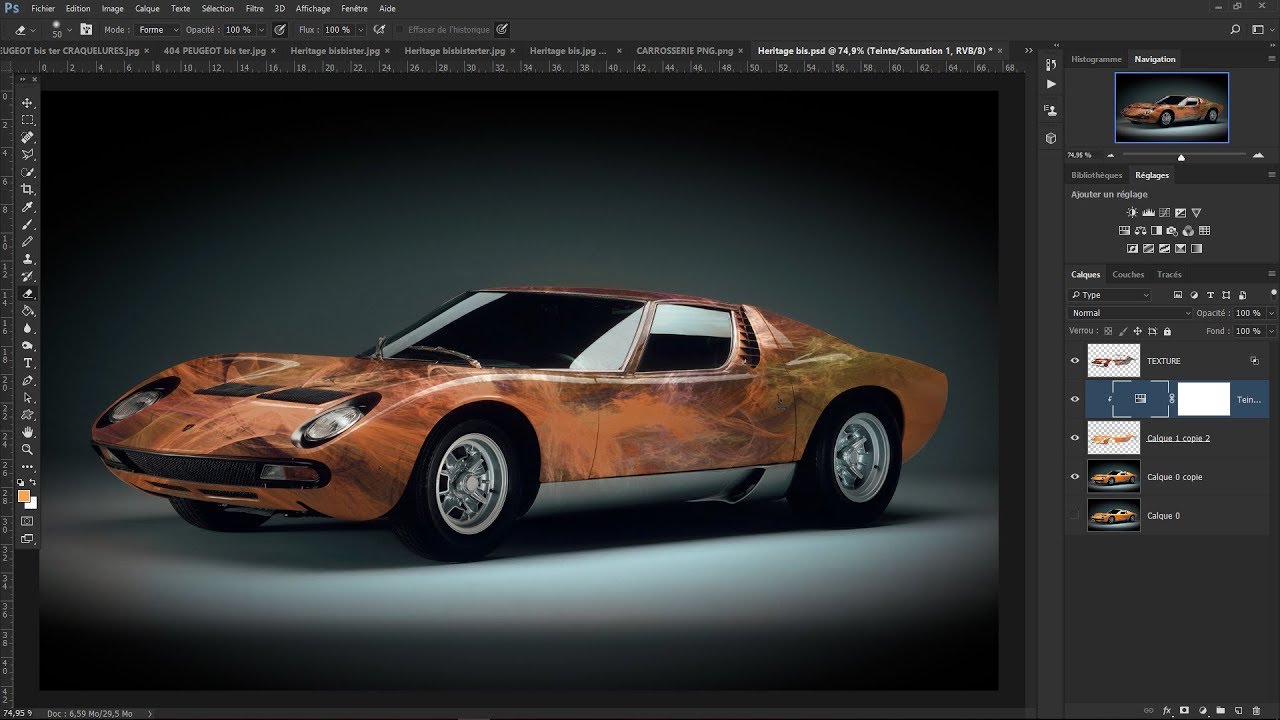Switch to CARROSSERIE PNG.png document tab
1280x720 pixels.
[684, 50]
